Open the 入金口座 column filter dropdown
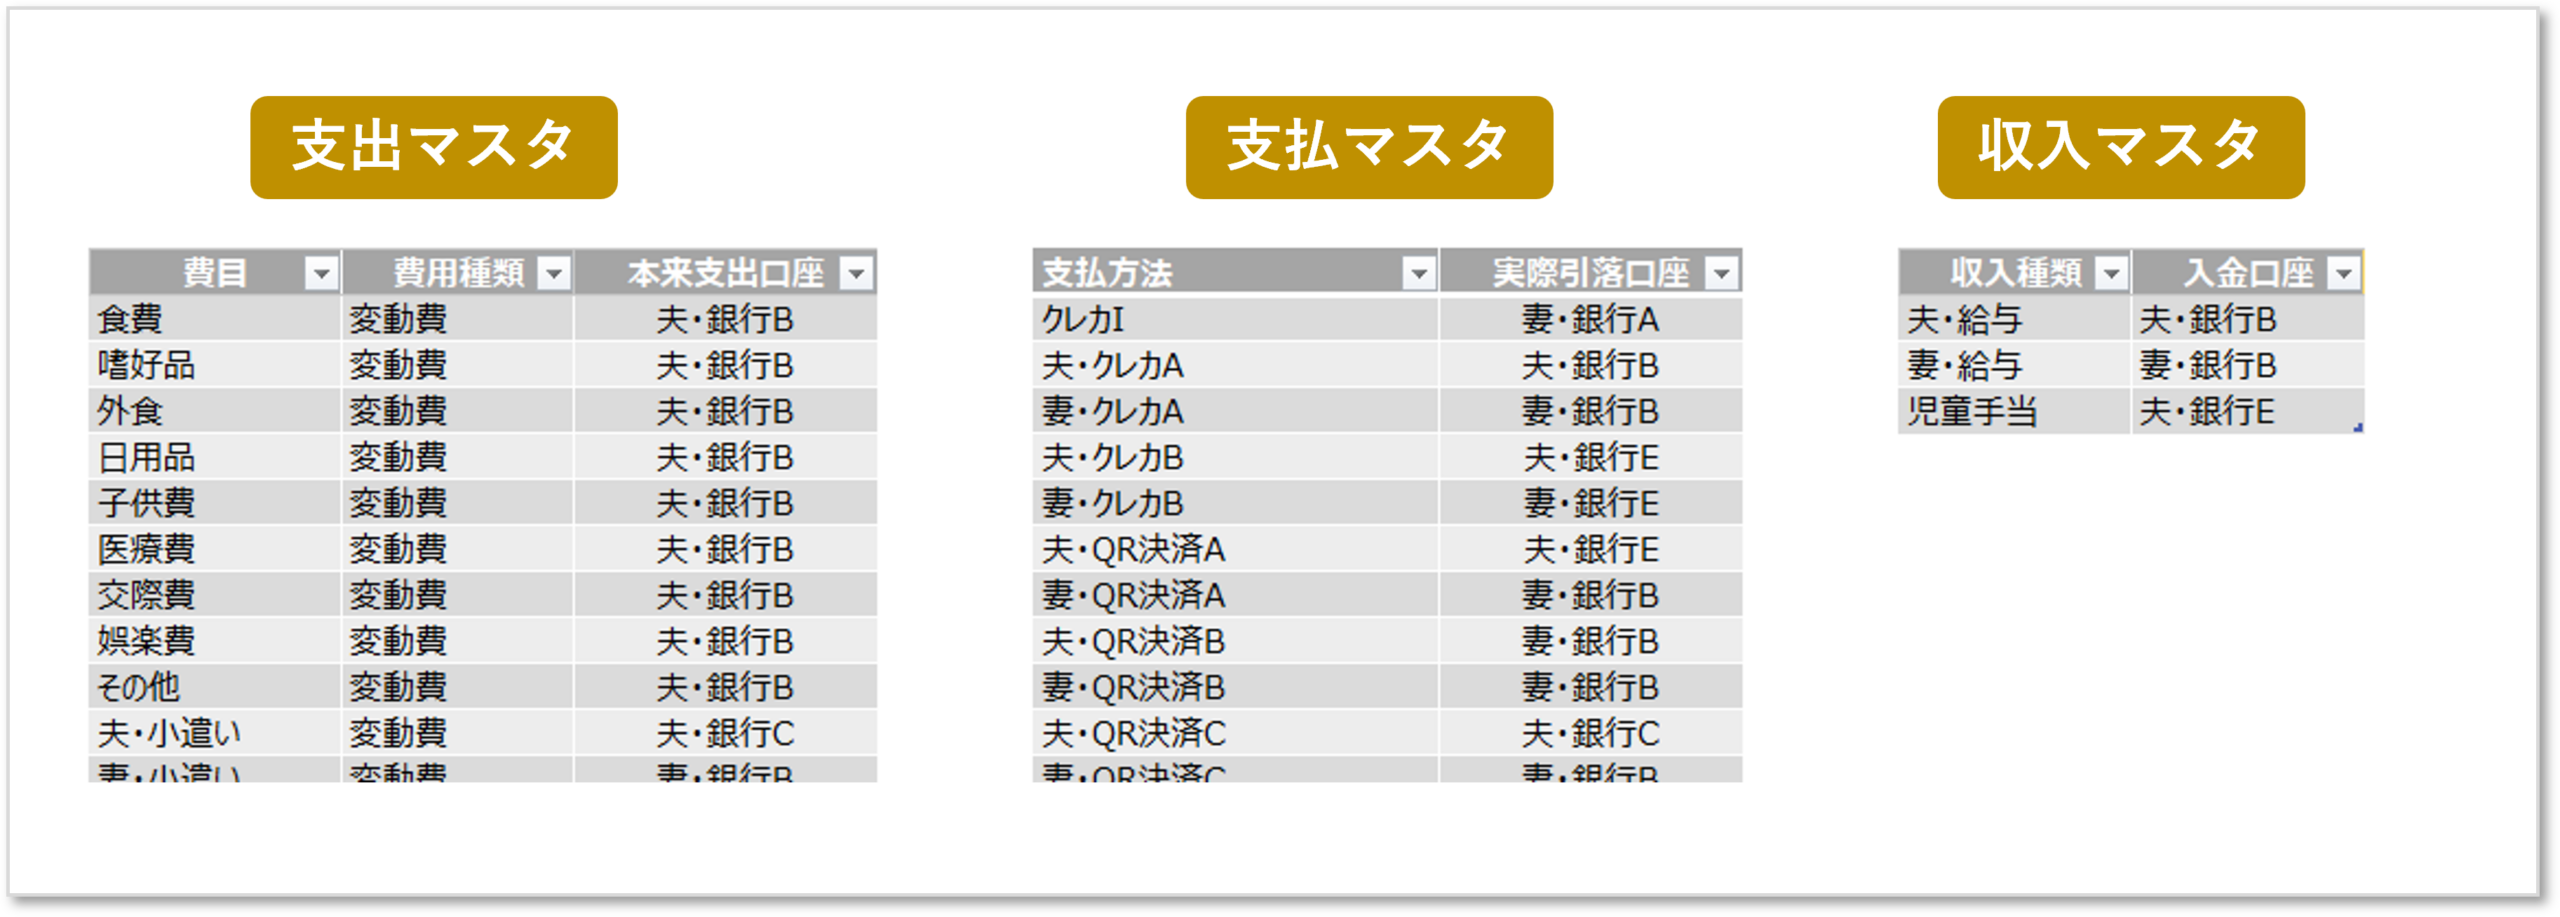Image resolution: width=2560 pixels, height=917 pixels. click(x=2344, y=273)
